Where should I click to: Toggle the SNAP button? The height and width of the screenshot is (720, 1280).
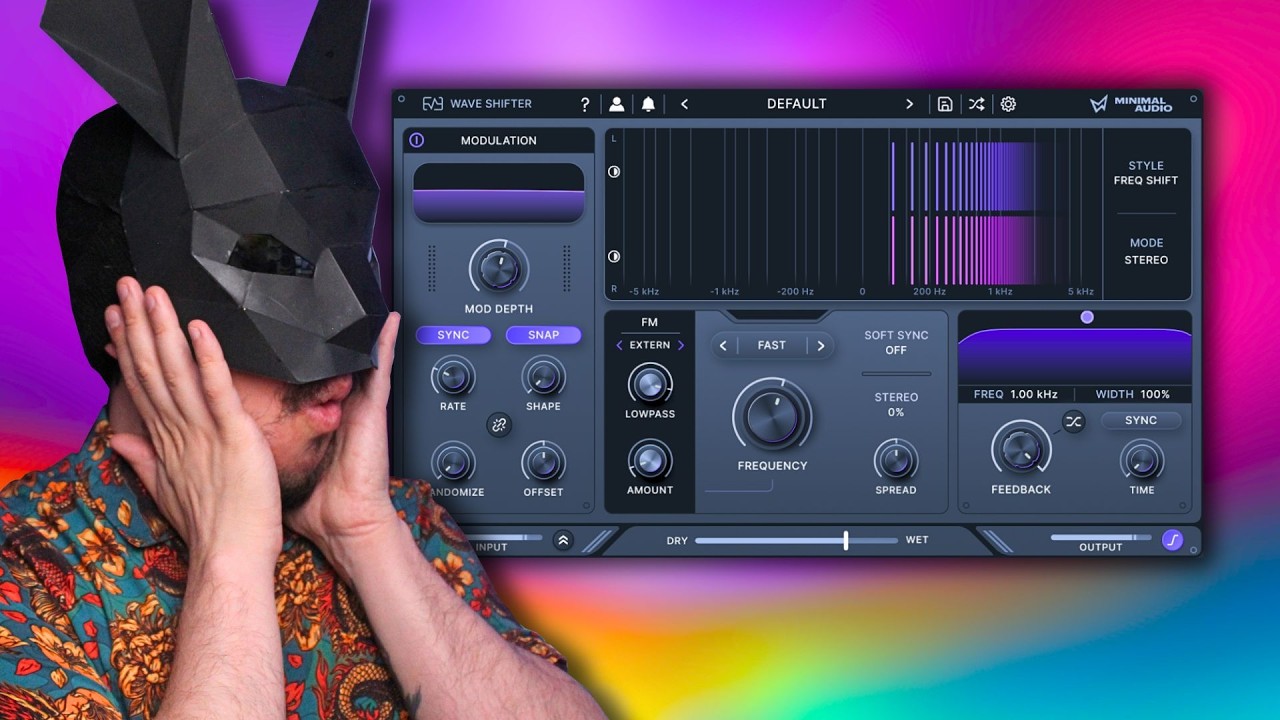click(543, 335)
